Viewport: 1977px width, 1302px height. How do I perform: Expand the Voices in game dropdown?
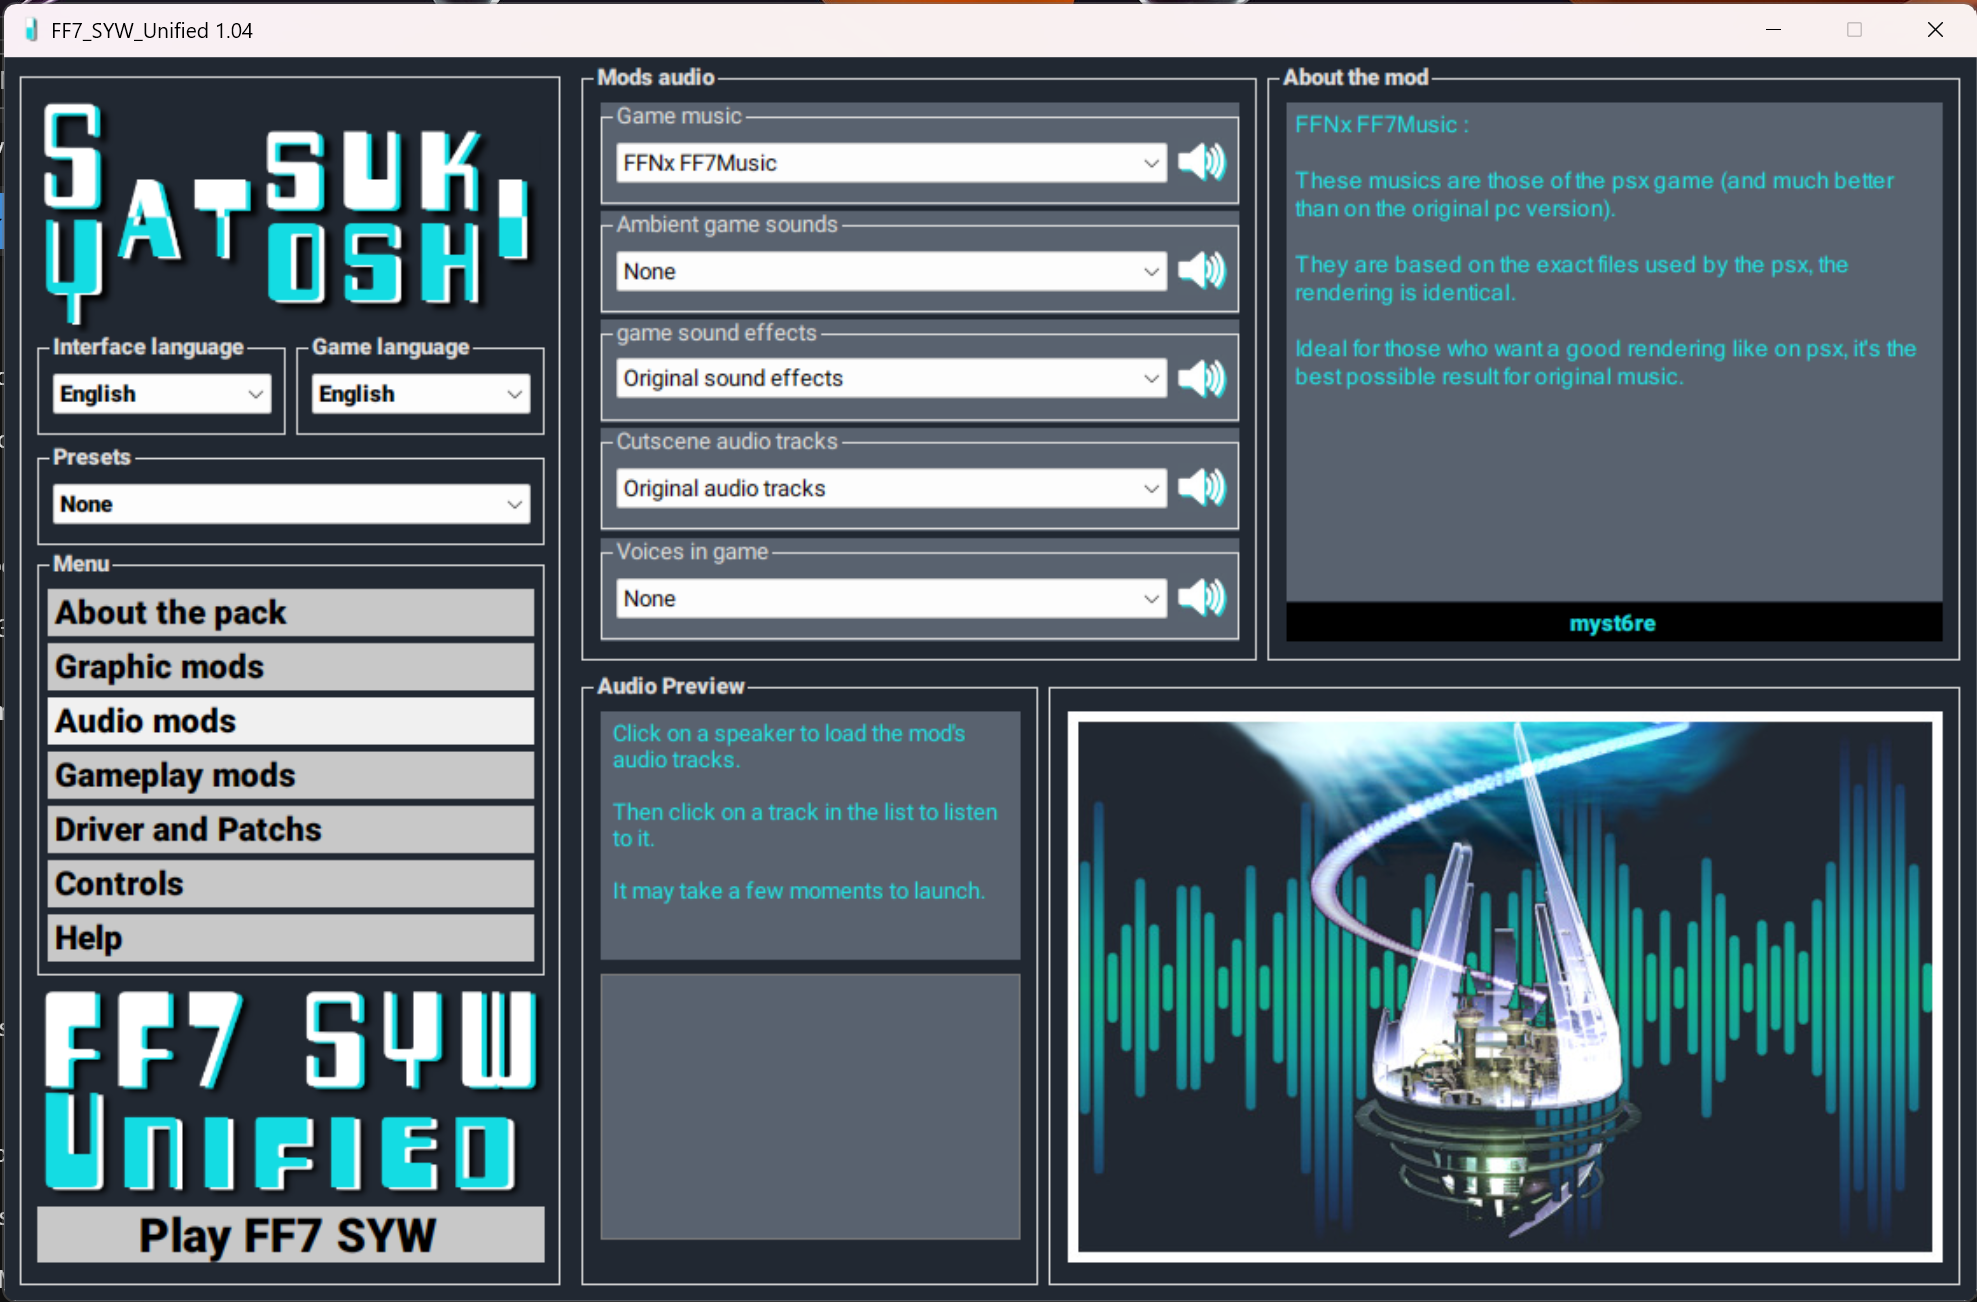891,598
